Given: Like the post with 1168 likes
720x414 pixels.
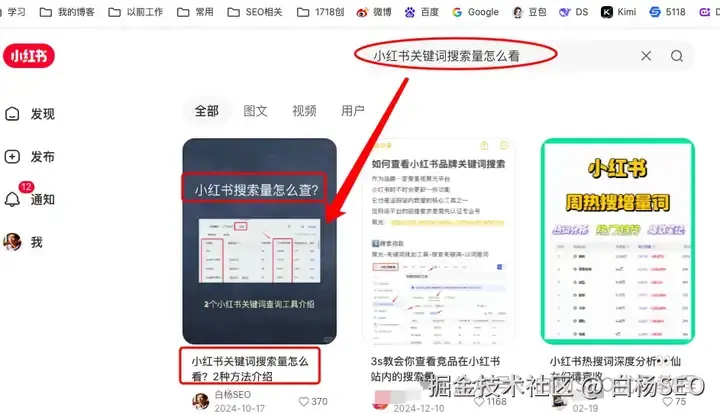Looking at the screenshot, I should [490, 402].
